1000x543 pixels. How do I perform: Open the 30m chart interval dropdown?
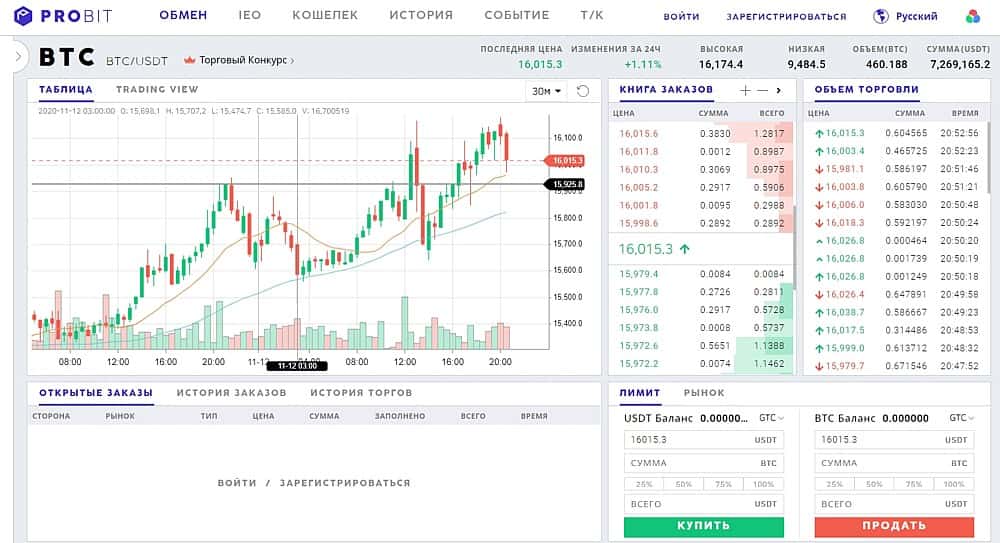546,91
